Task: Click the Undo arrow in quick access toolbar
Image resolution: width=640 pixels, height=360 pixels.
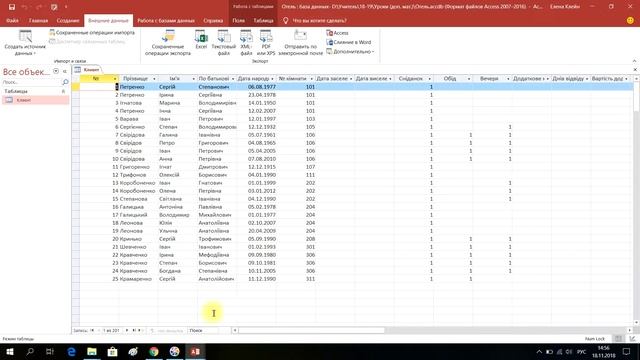Action: [24, 7]
